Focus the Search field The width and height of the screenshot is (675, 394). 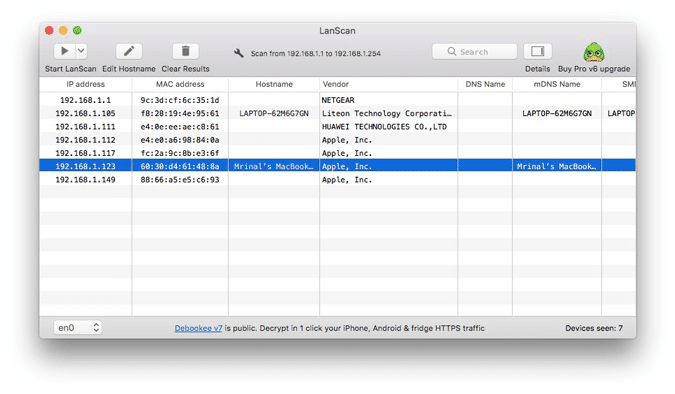click(x=474, y=52)
